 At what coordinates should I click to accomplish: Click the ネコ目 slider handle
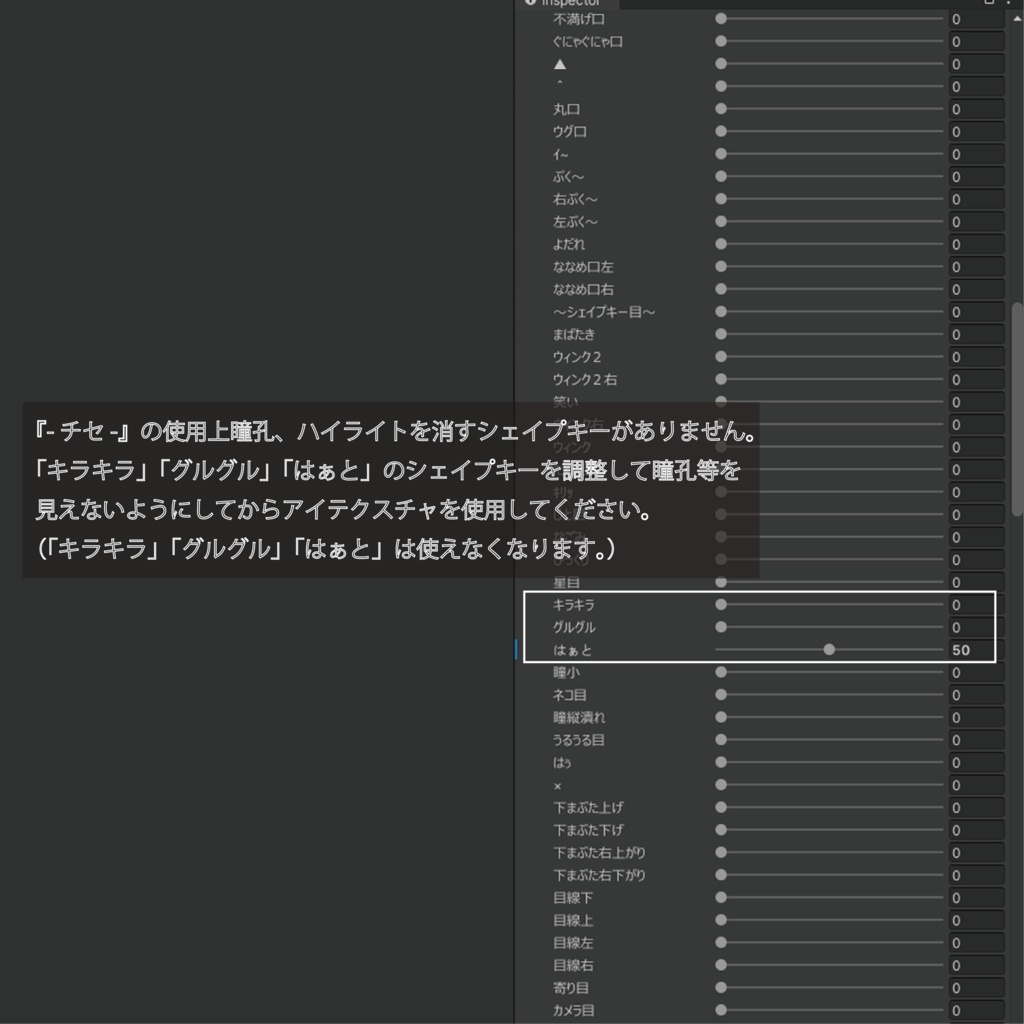[720, 695]
